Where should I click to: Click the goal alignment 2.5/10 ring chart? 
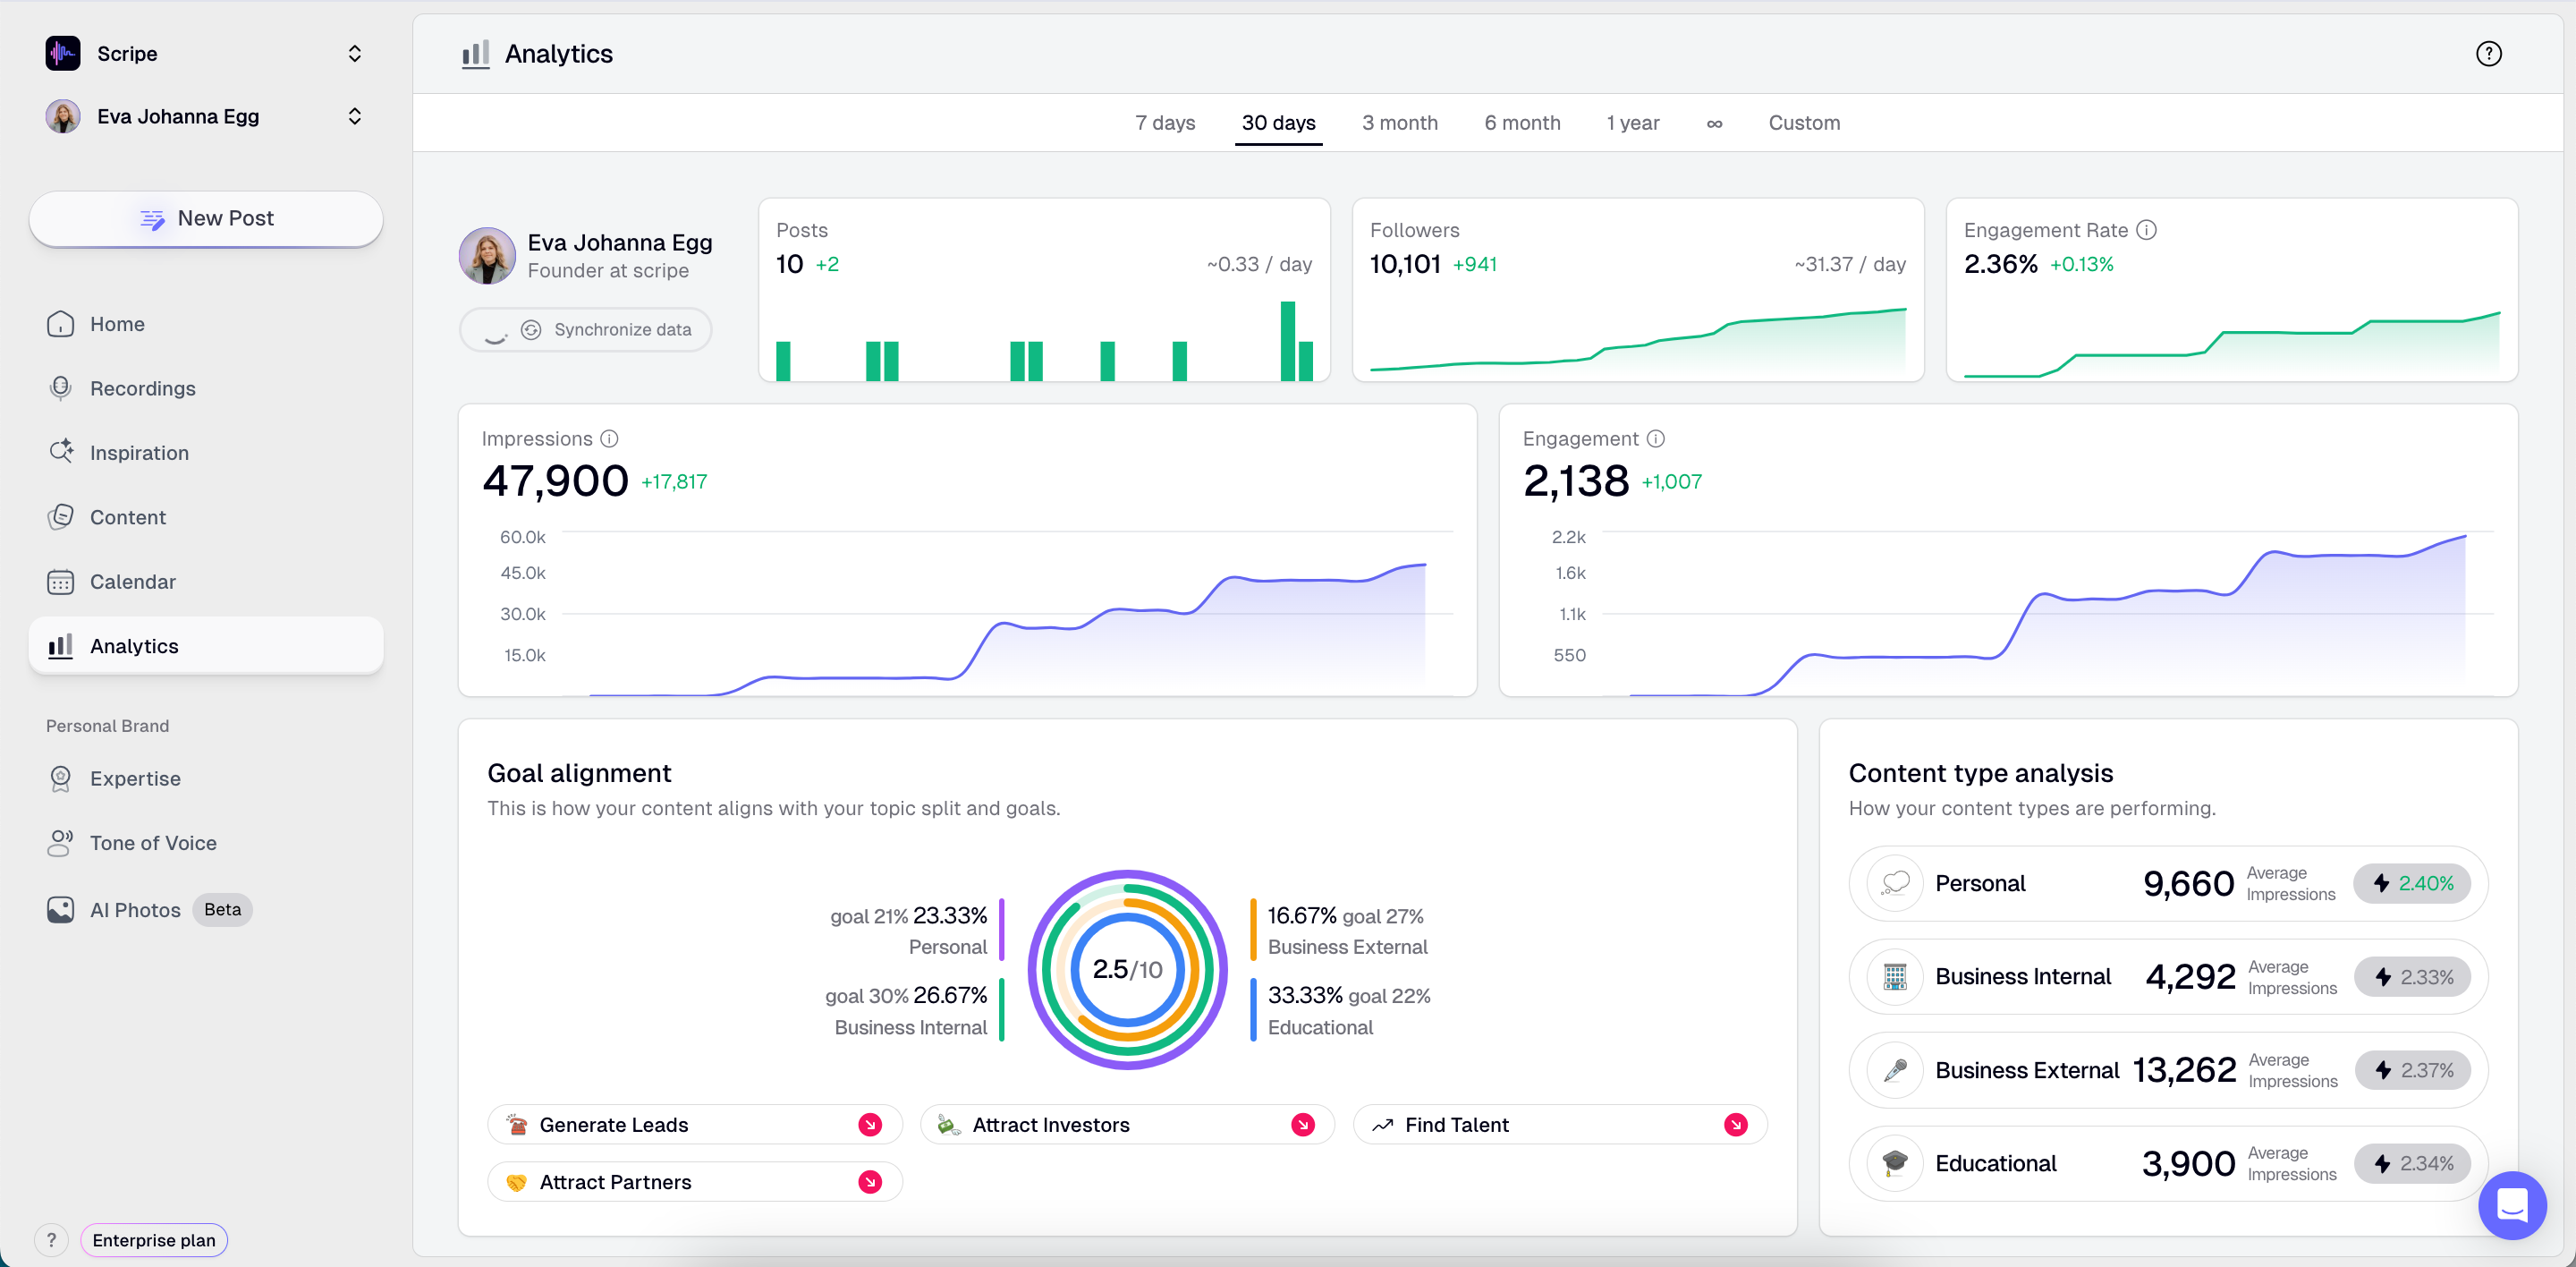click(x=1127, y=969)
